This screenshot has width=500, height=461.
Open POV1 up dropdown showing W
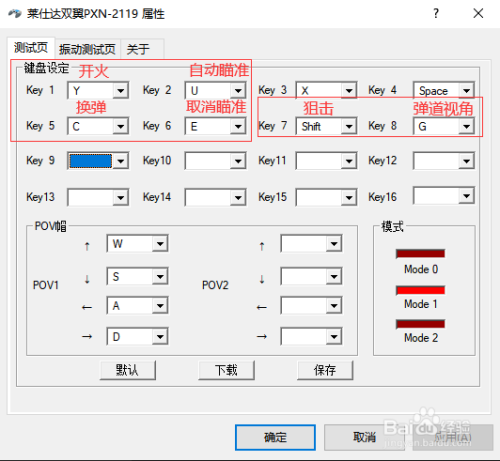(137, 244)
